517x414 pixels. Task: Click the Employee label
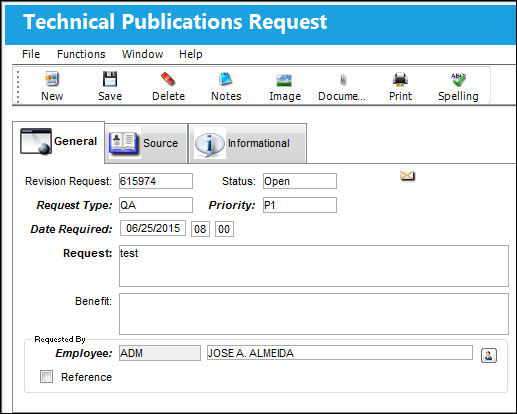click(84, 353)
